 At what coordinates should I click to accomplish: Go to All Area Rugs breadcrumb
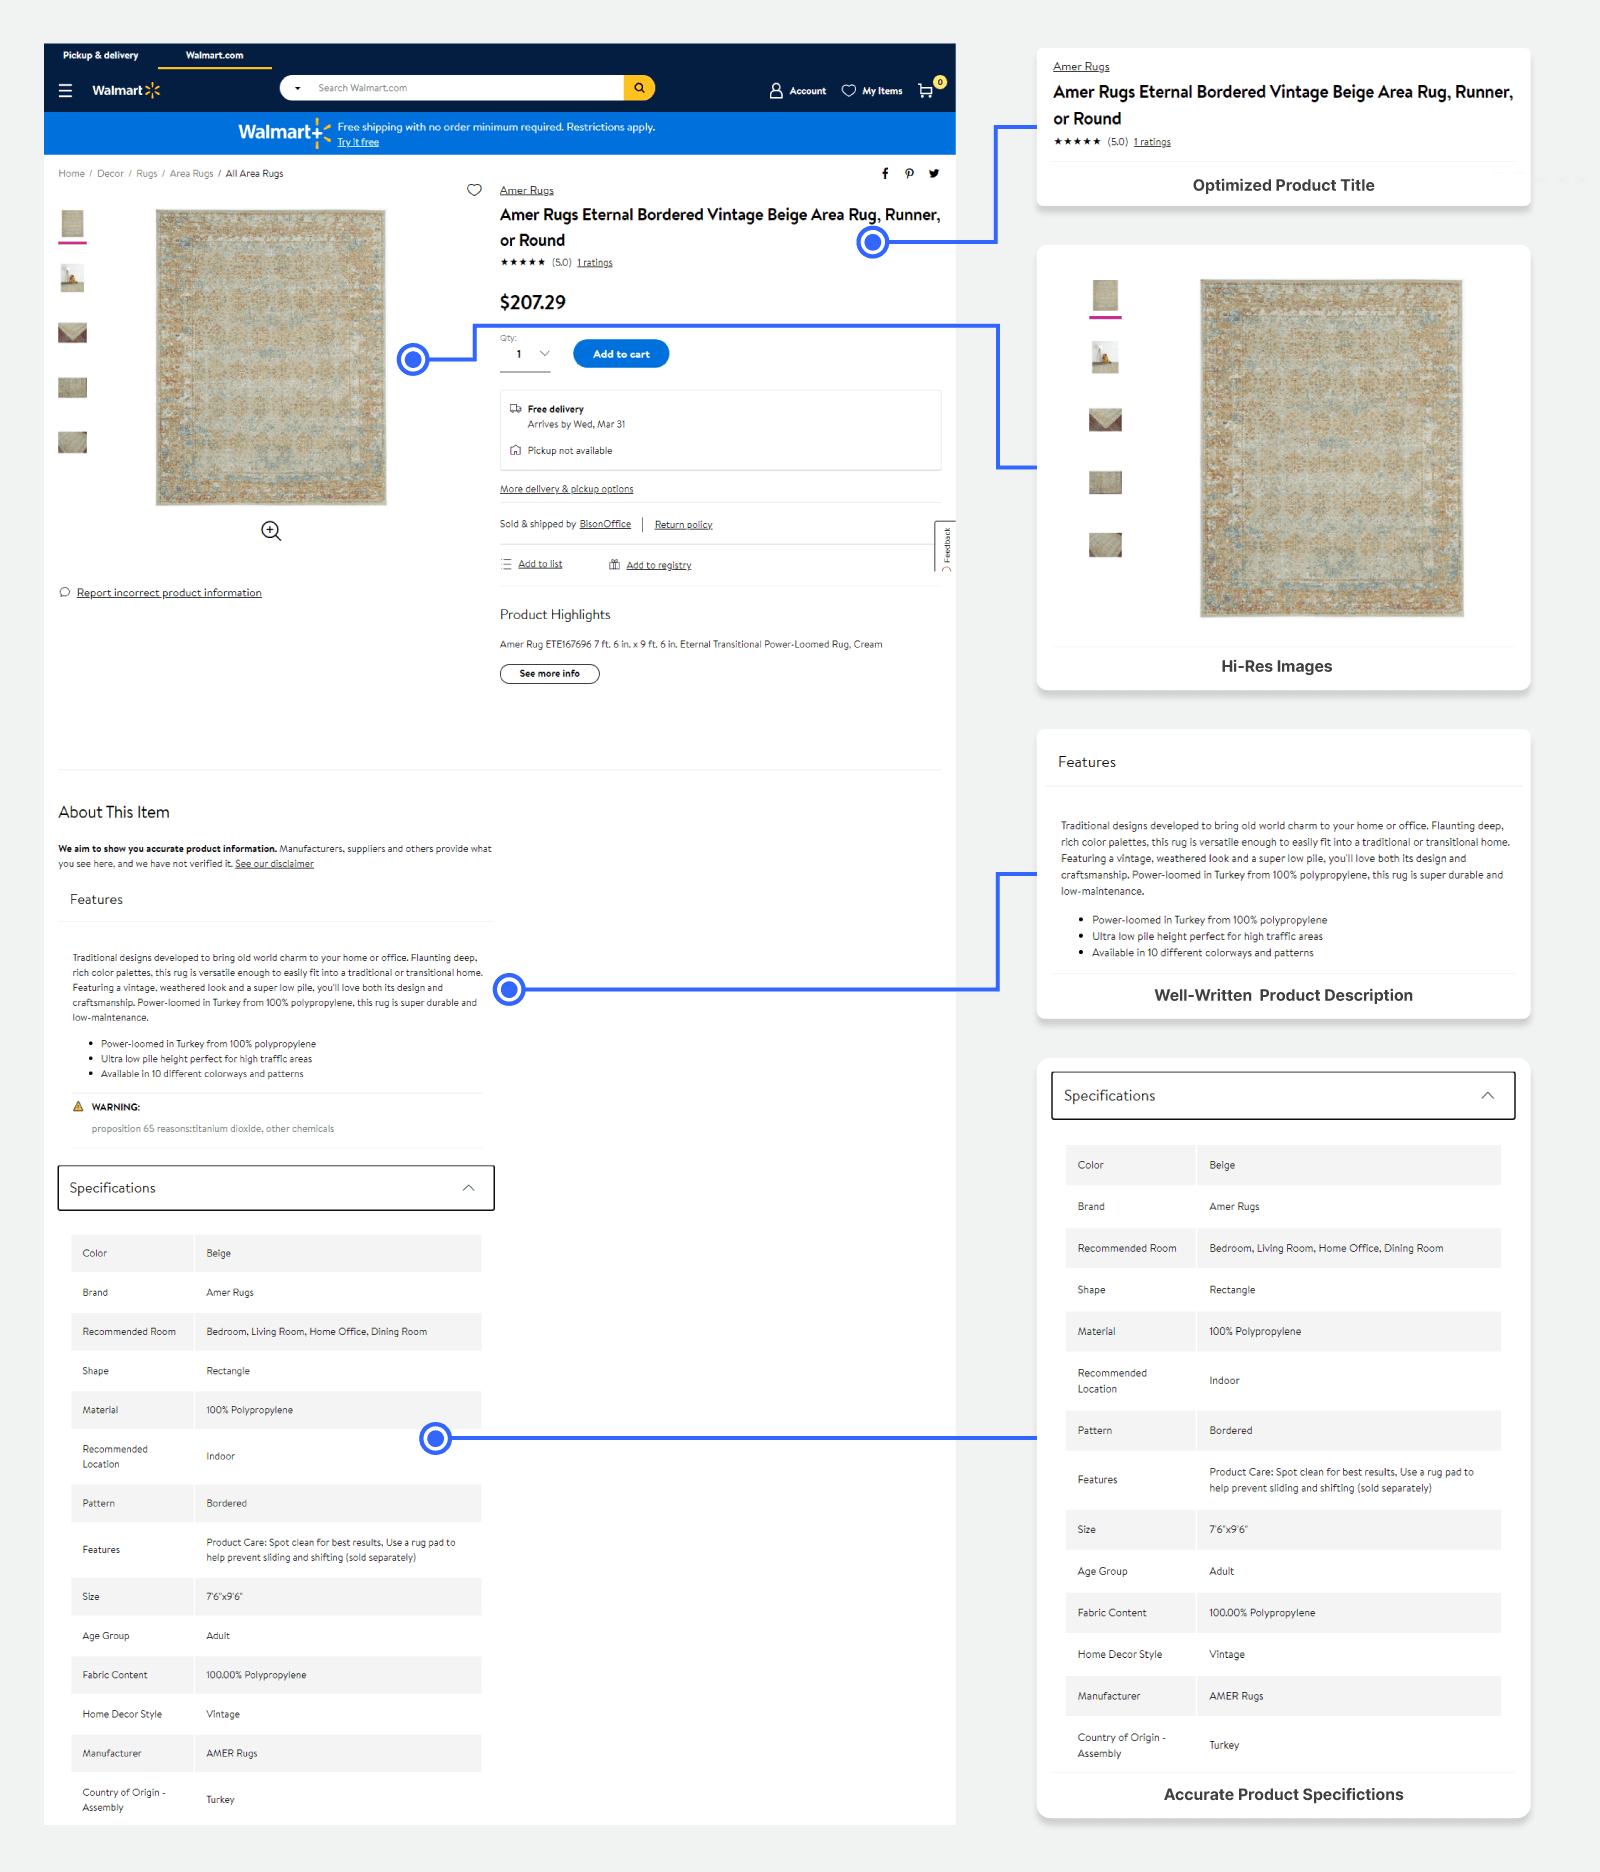tap(254, 173)
